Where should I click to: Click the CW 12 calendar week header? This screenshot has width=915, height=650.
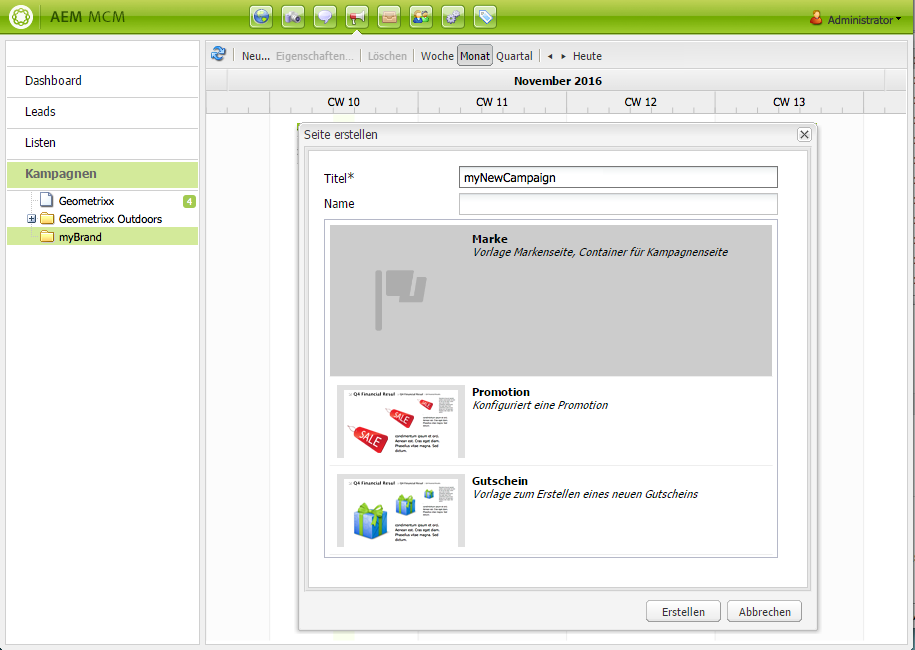641,102
